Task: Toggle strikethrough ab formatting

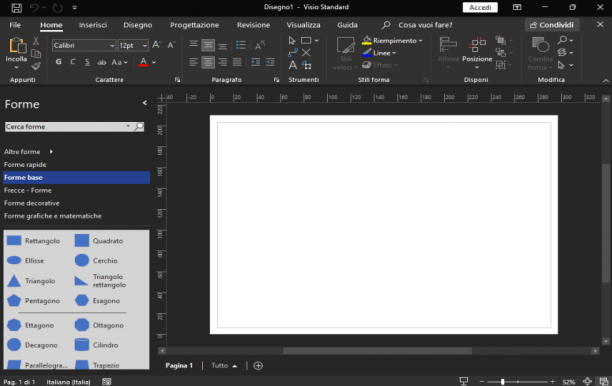Action: [x=101, y=62]
